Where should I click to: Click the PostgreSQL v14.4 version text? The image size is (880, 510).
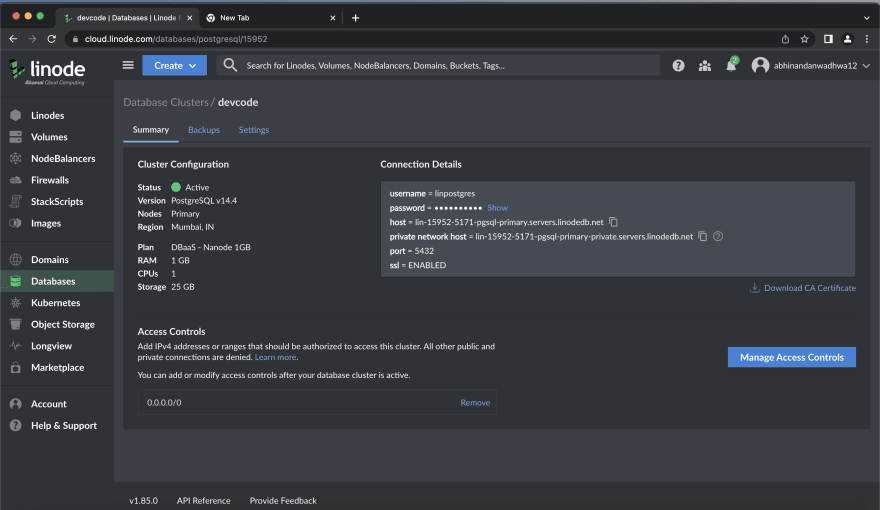[204, 200]
